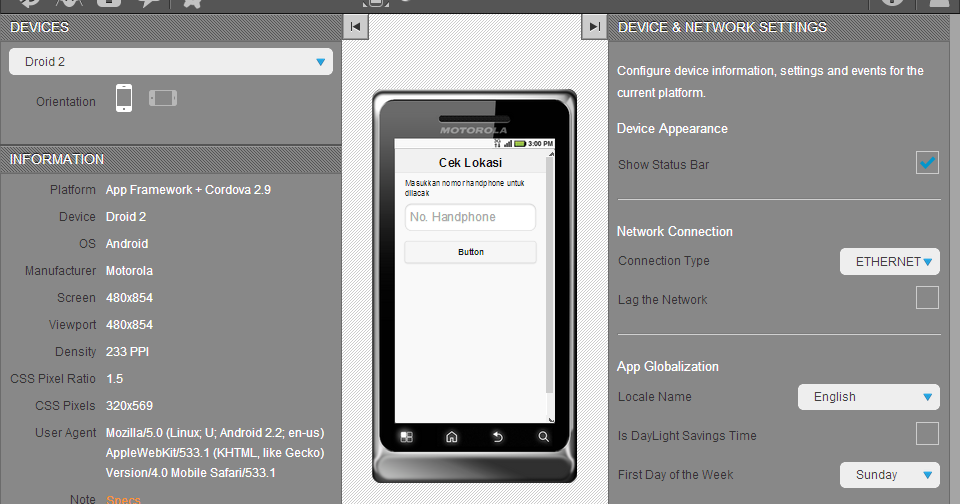
Task: Select portrait orientation icon
Action: click(x=124, y=98)
